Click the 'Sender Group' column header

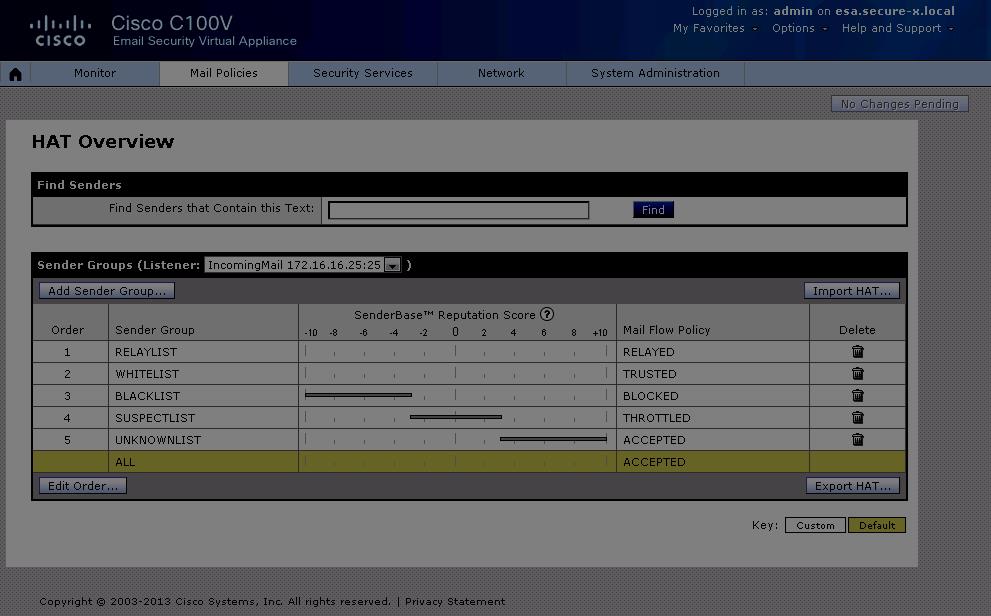[x=155, y=330]
